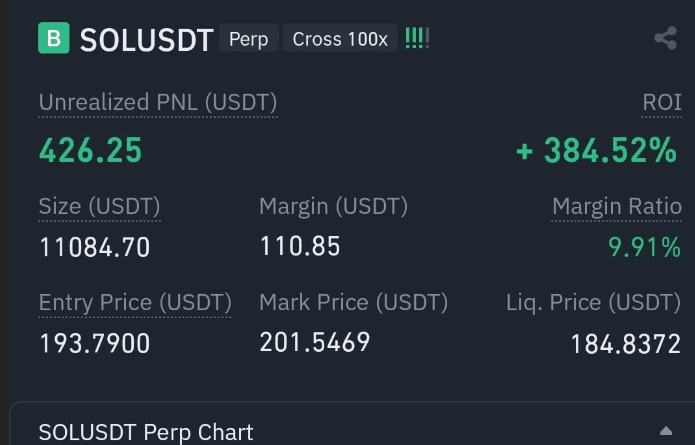The height and width of the screenshot is (445, 695).
Task: Tap the unrealized PNL value 426.25
Action: click(91, 151)
